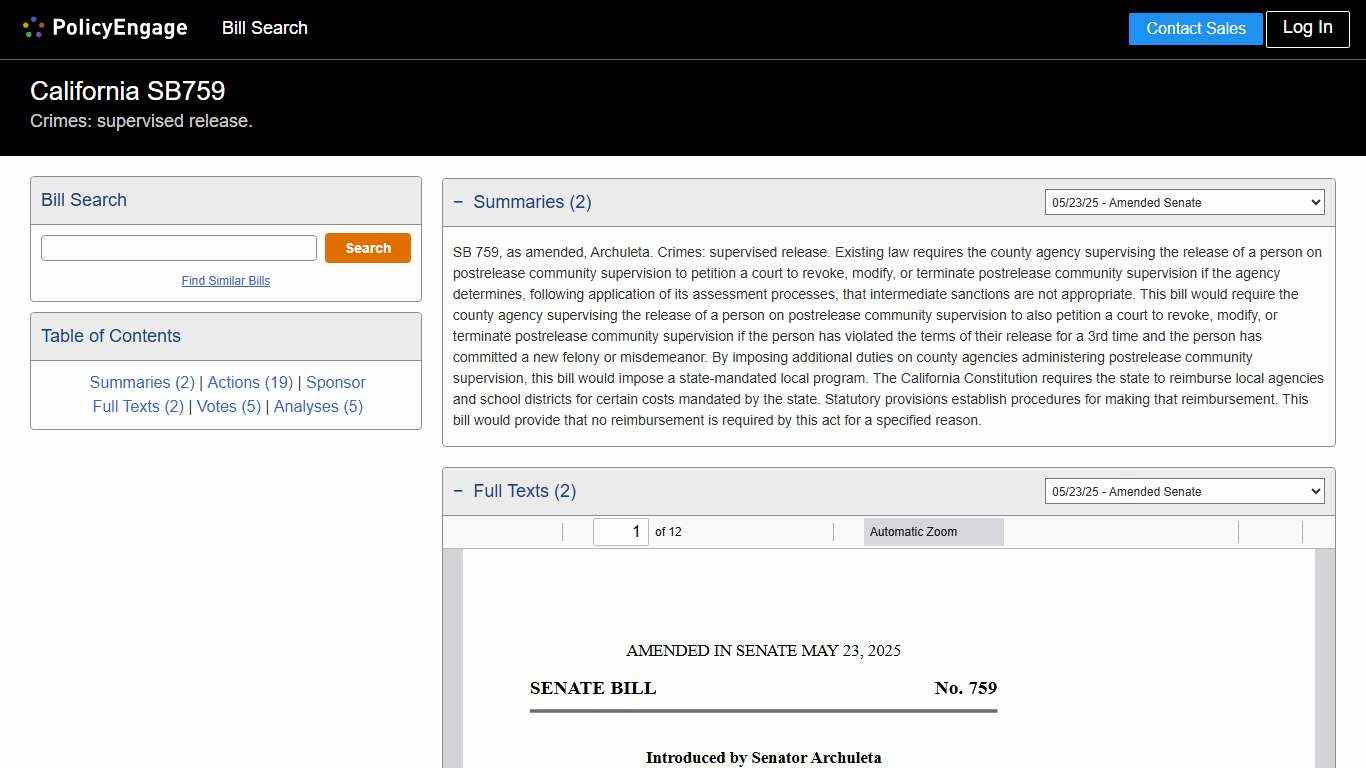This screenshot has width=1366, height=768.
Task: Open the Find Similar Bills link
Action: (x=225, y=281)
